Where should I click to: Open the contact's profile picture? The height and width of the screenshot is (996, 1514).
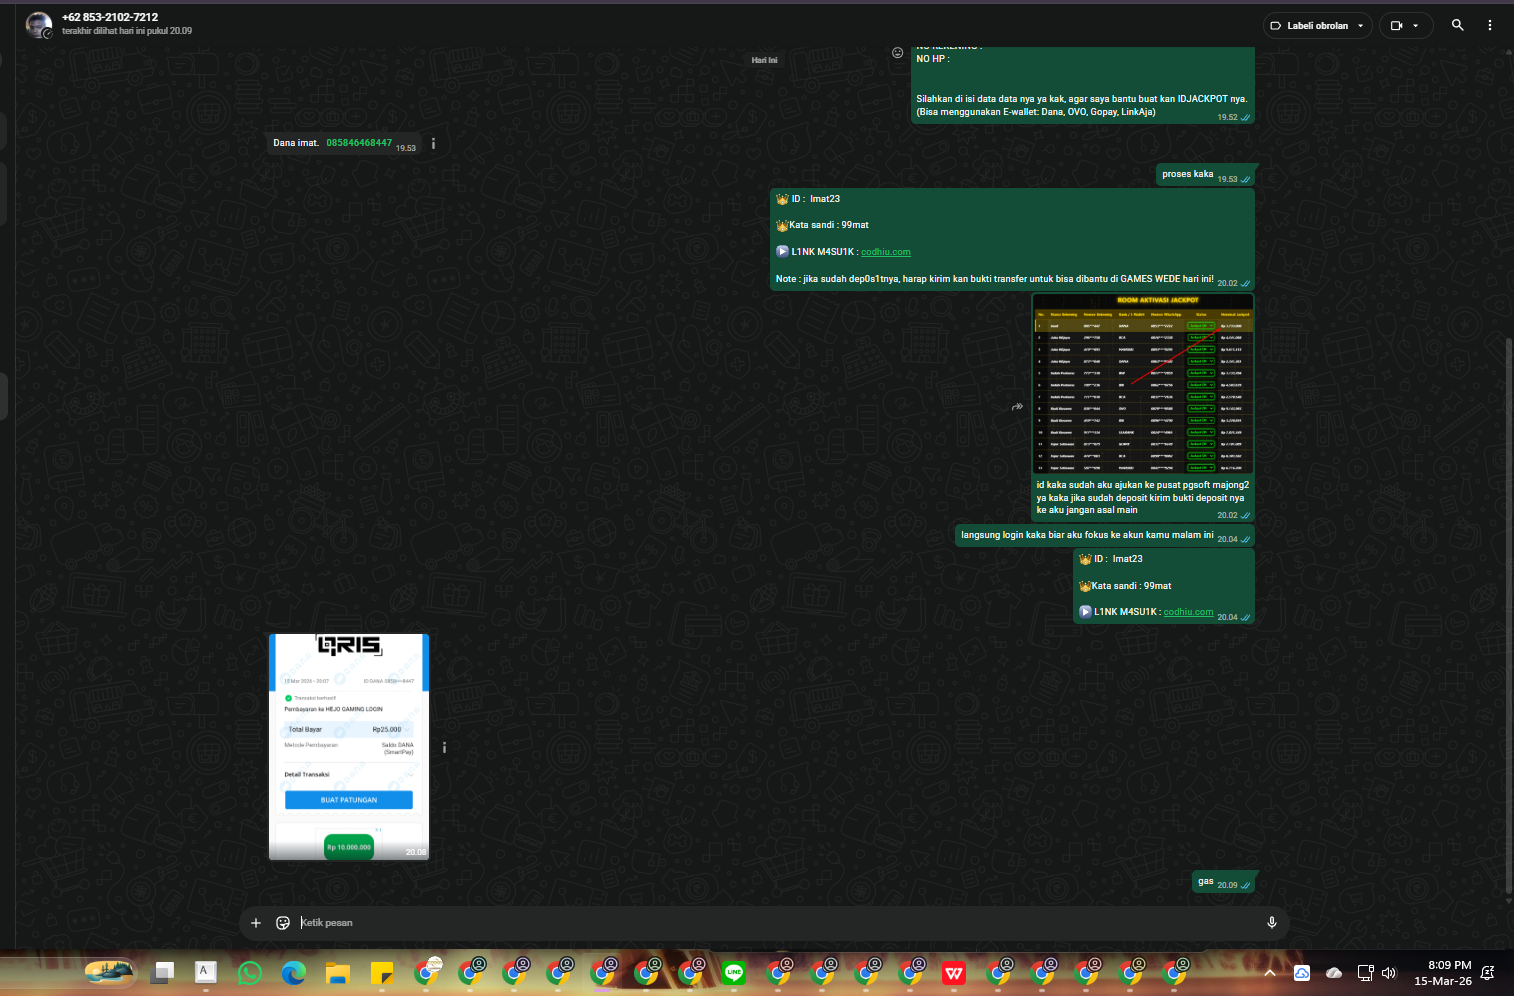coord(39,25)
